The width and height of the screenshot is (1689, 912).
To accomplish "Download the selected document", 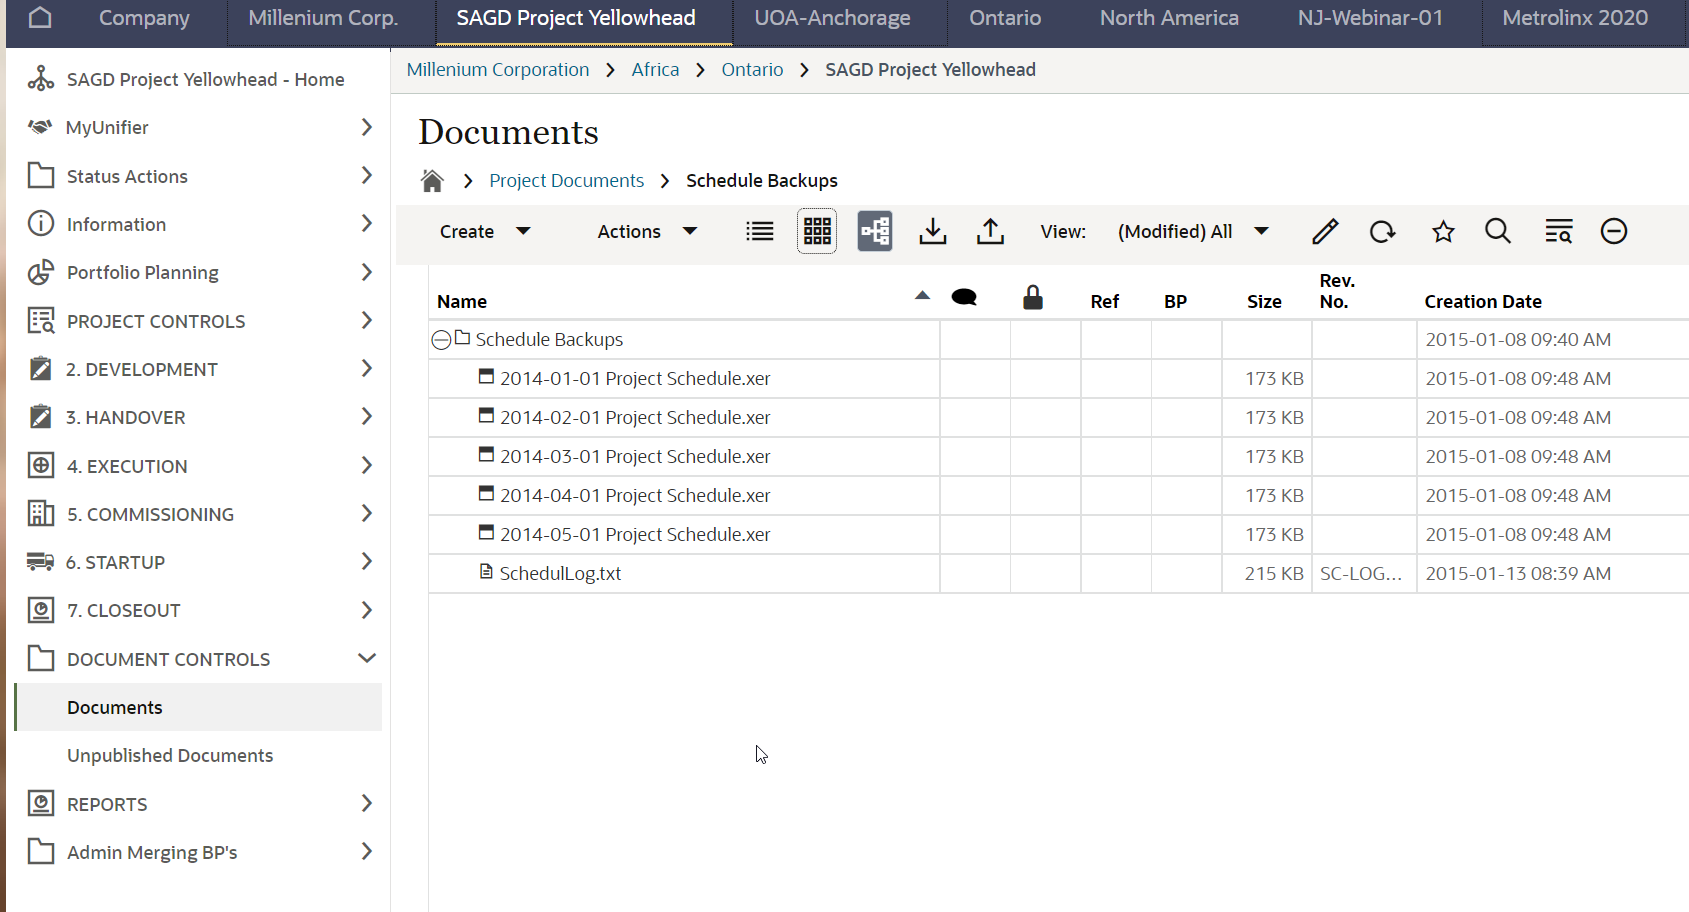I will [932, 231].
